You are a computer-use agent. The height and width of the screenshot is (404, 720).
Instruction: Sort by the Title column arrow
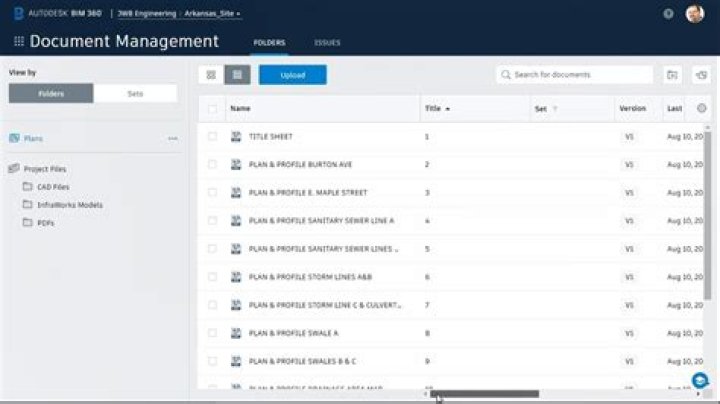pyautogui.click(x=448, y=109)
